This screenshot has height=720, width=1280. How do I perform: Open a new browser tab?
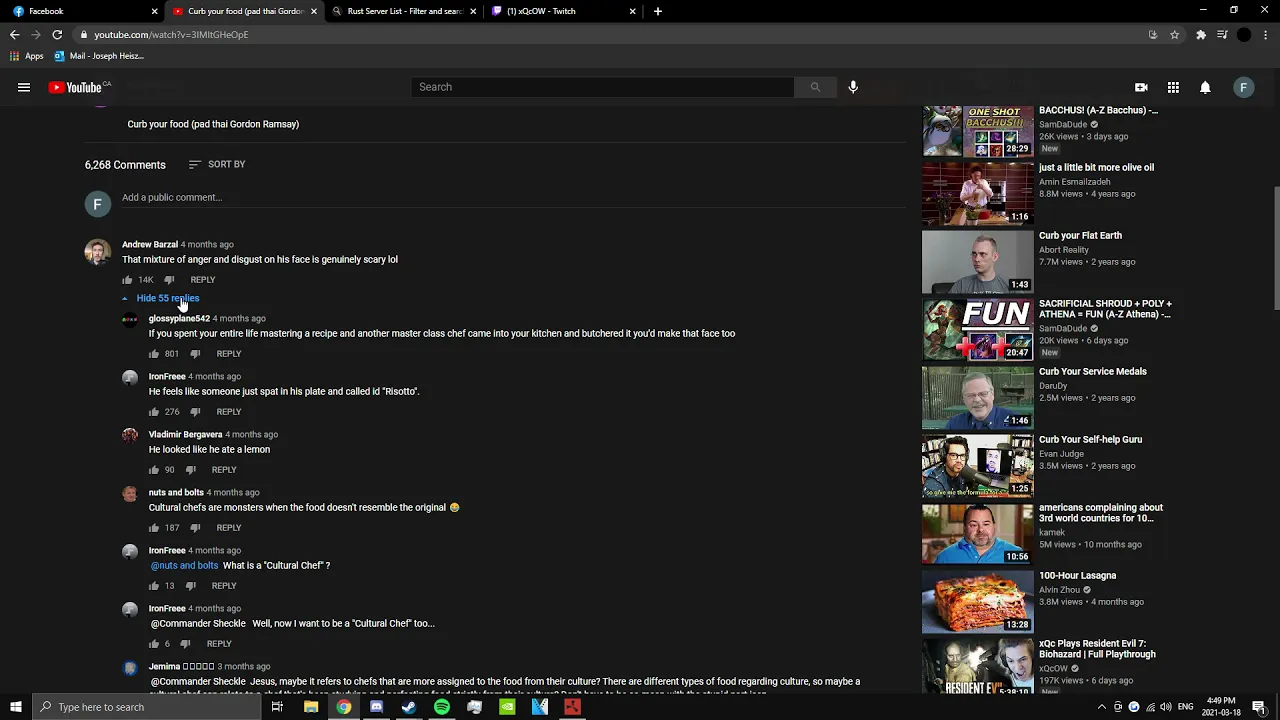657,11
